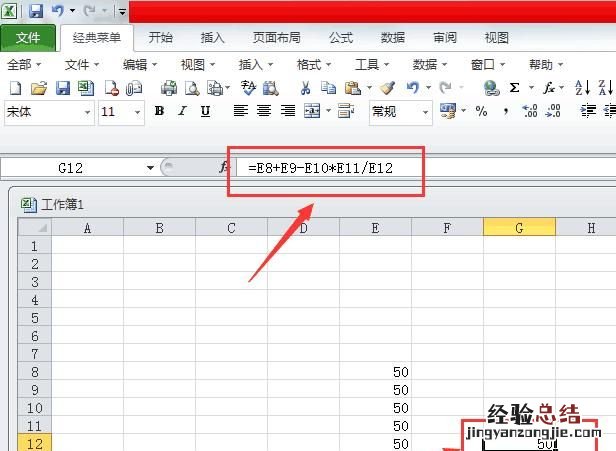Select row 12 header
This screenshot has width=616, height=451.
click(x=35, y=443)
